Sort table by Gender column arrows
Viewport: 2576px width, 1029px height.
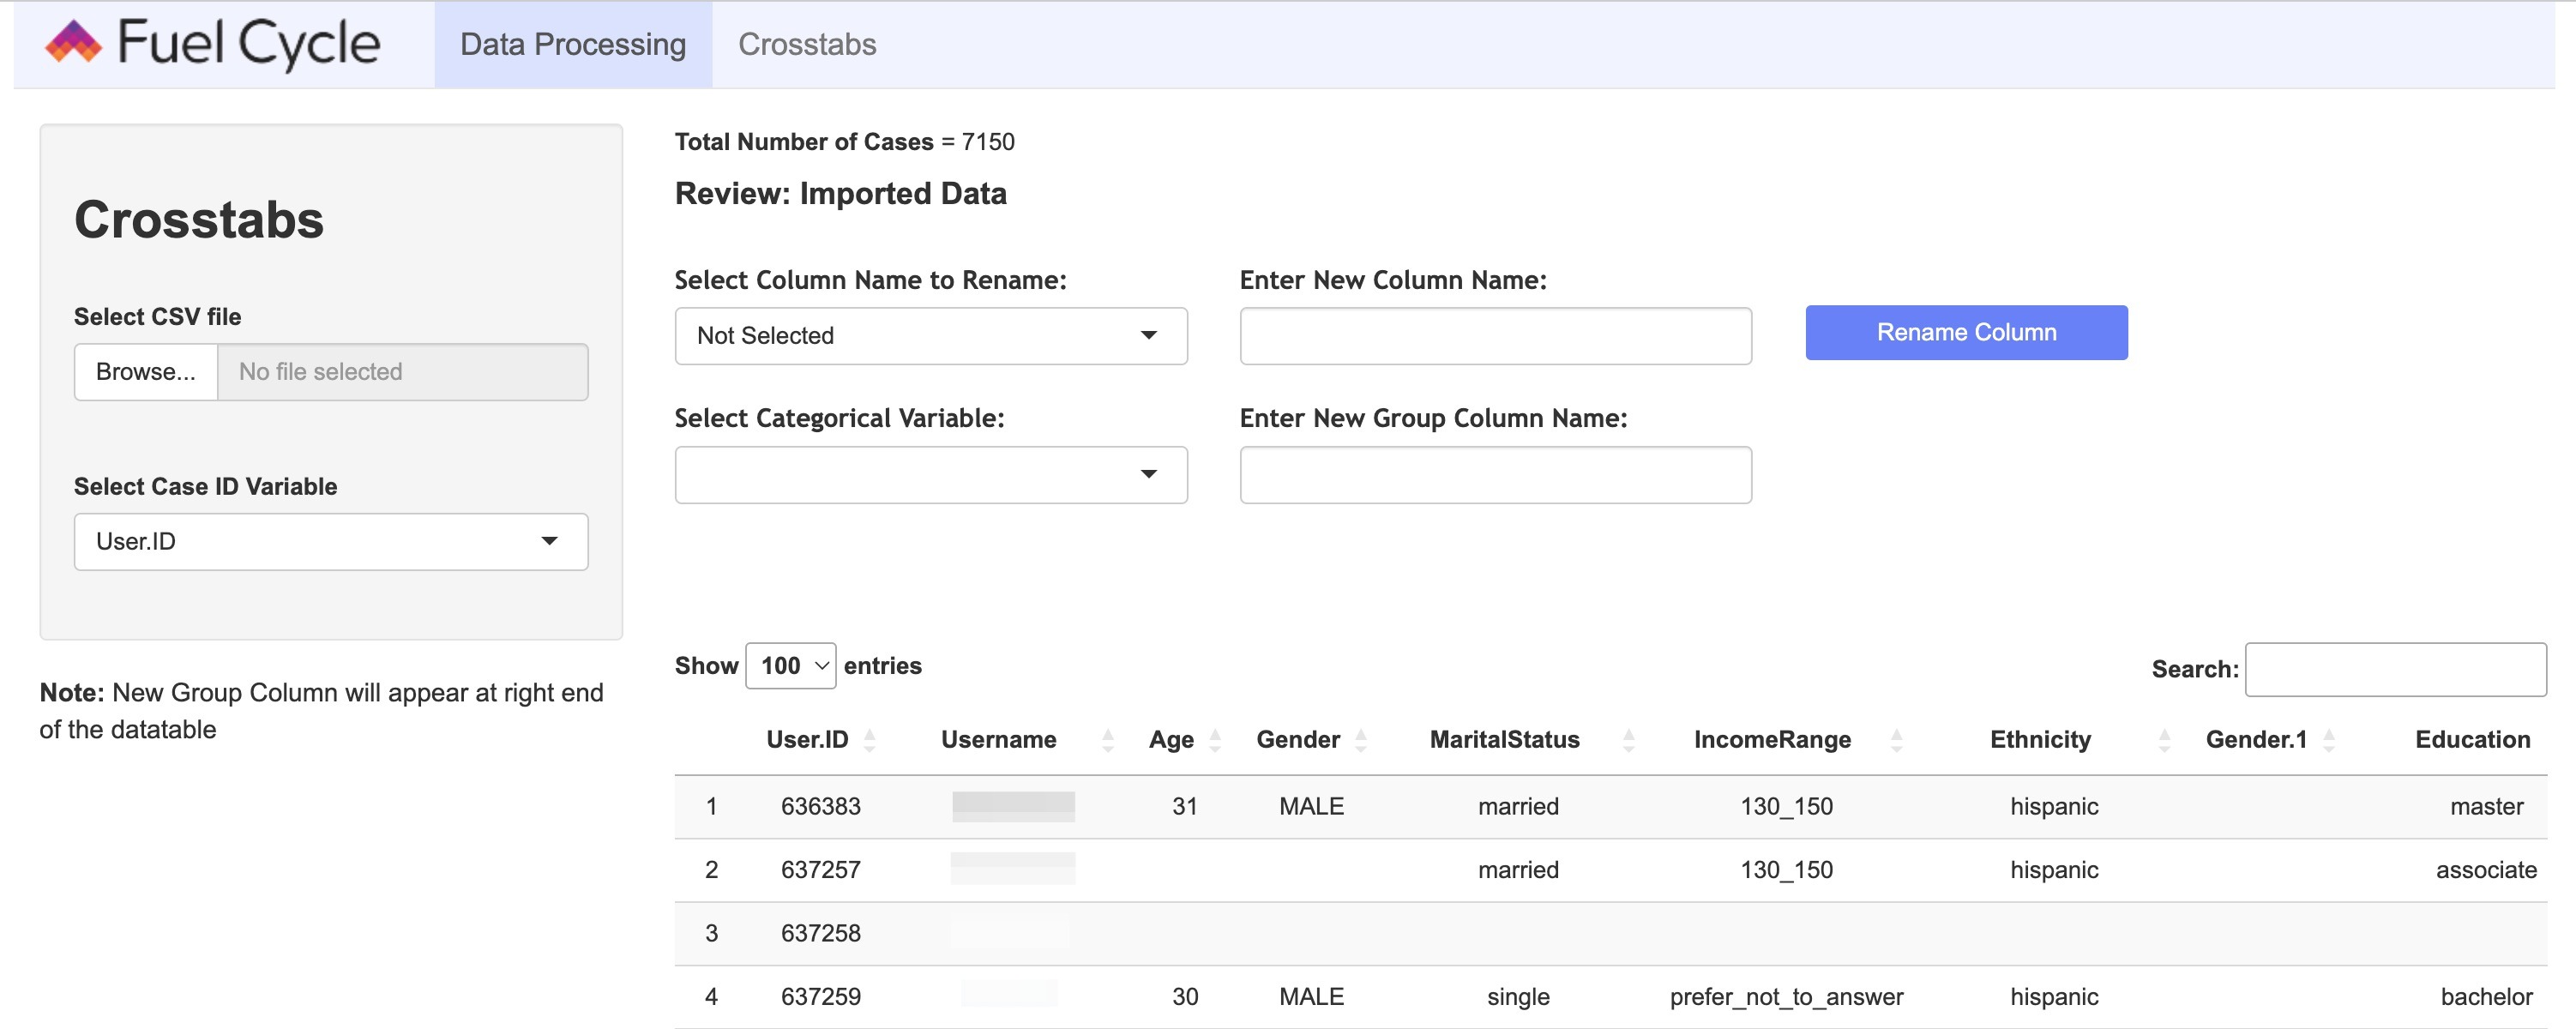pos(1360,740)
